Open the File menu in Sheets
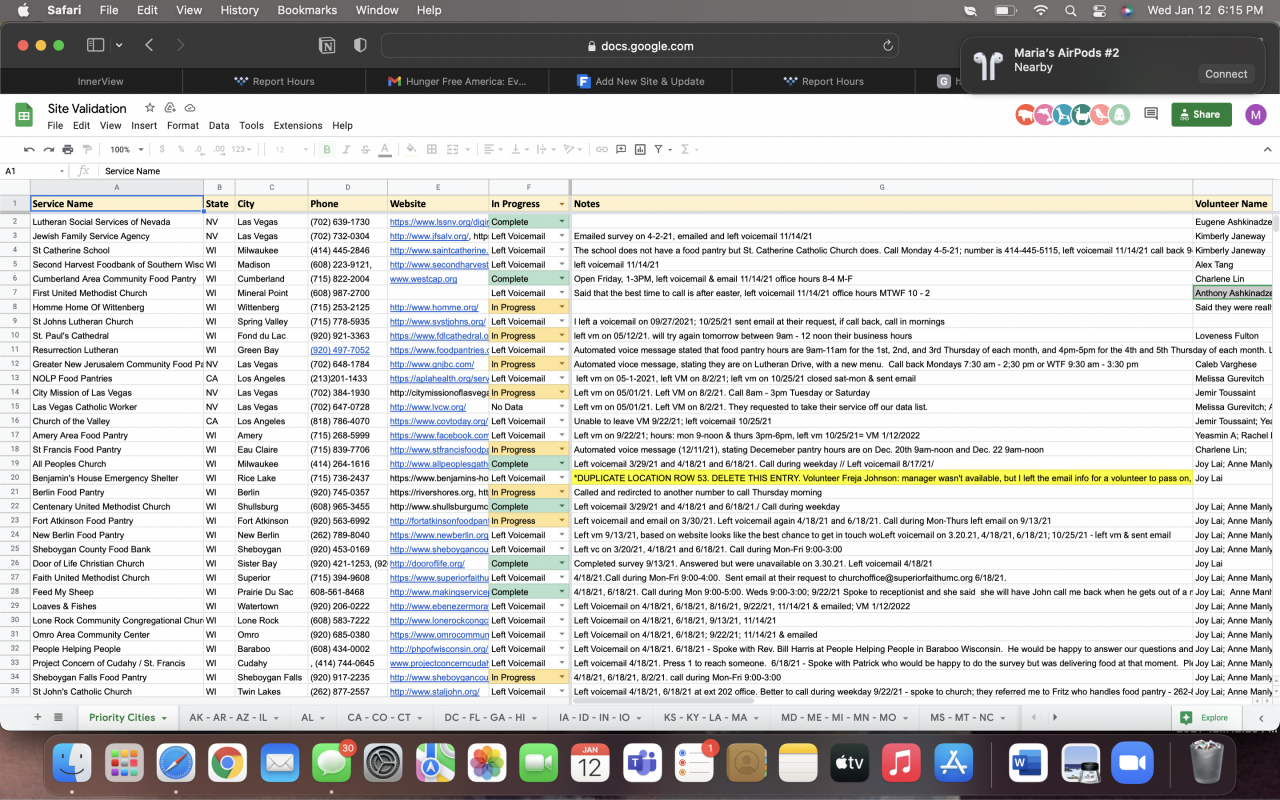1280x800 pixels. 55,126
